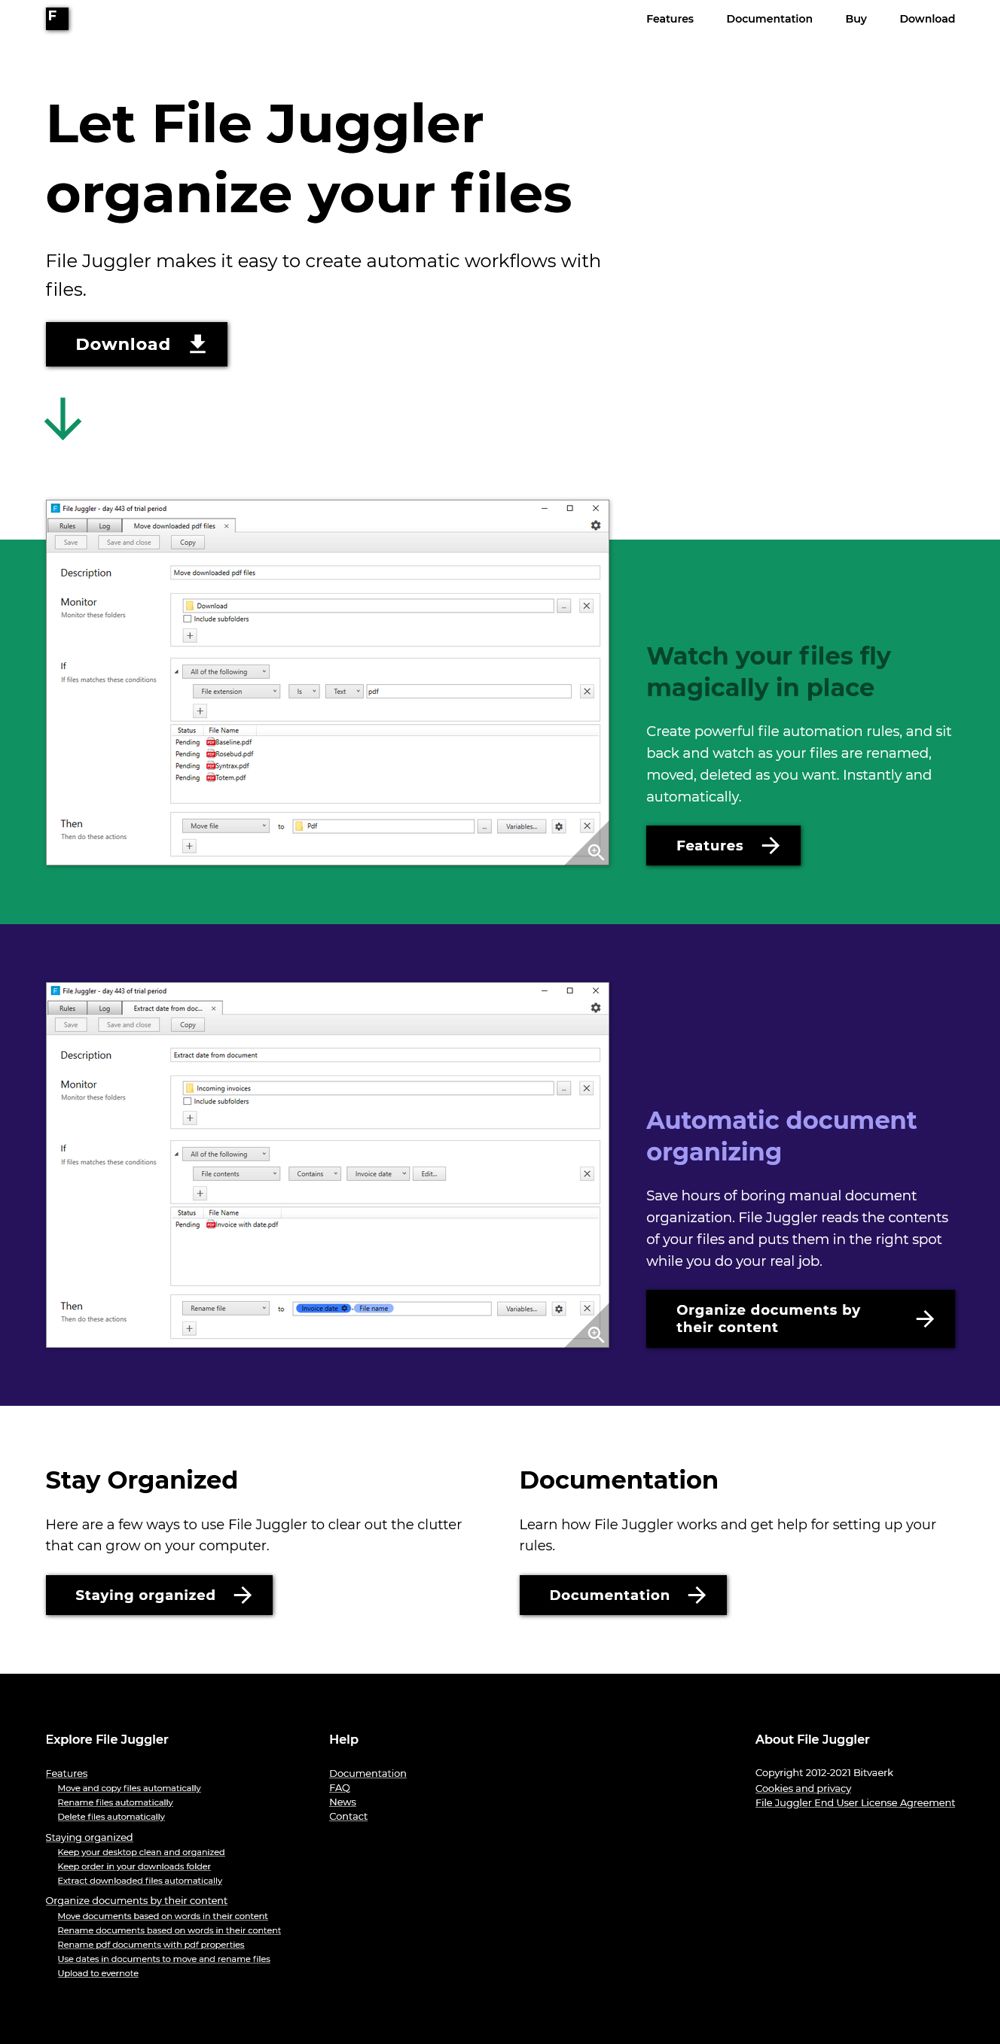Viewport: 1000px width, 2044px height.
Task: Open Organize documents by their content footer link
Action: click(x=136, y=1901)
